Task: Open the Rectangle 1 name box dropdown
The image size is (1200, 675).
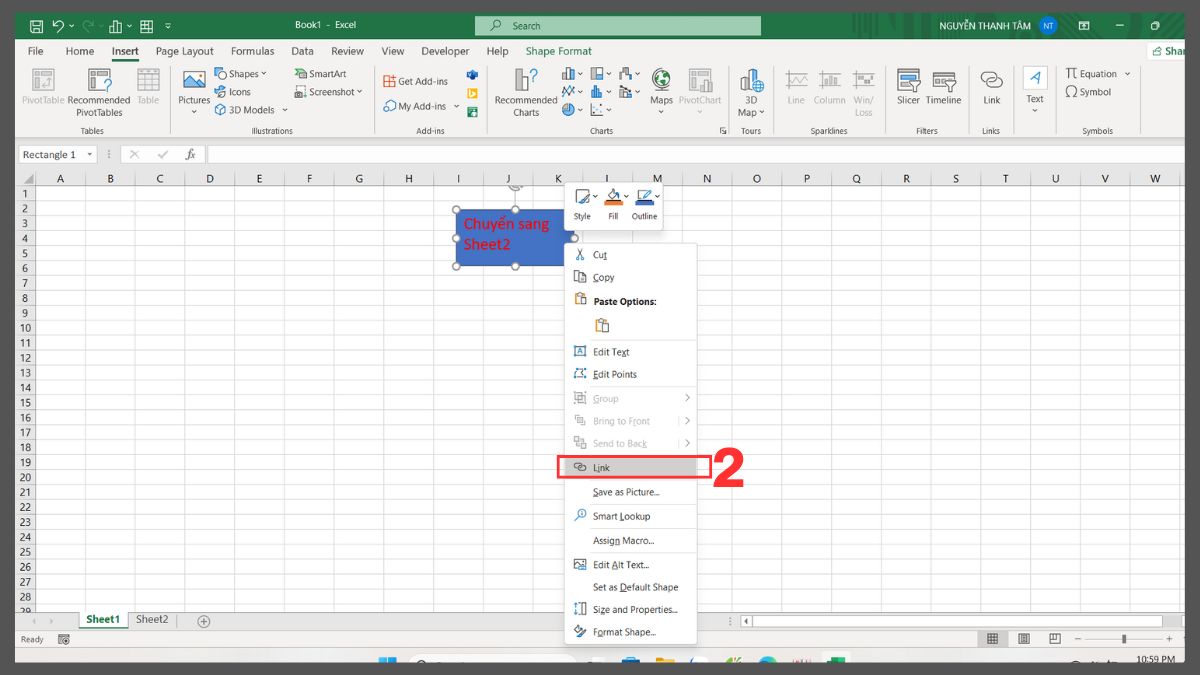Action: point(92,154)
